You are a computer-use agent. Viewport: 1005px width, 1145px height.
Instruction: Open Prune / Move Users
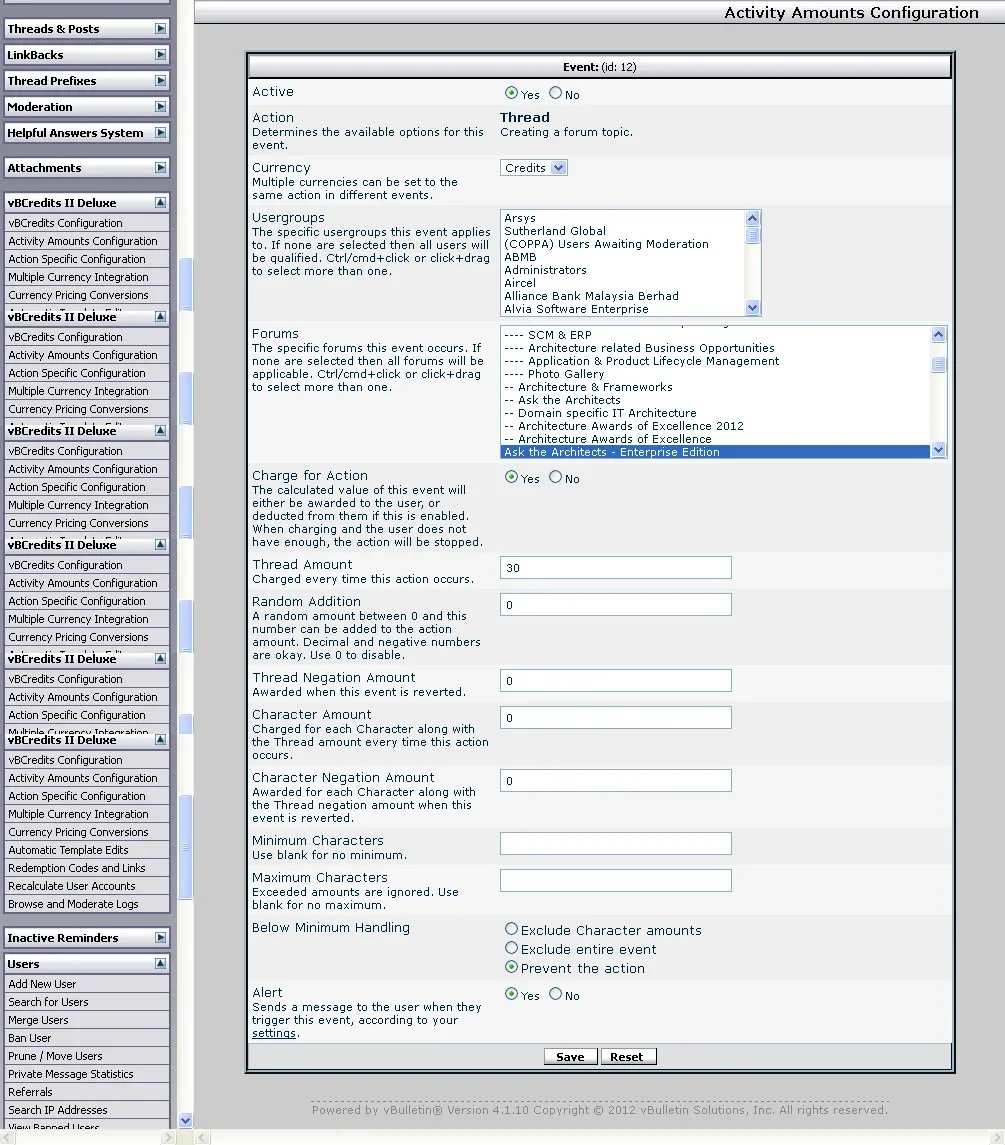pyautogui.click(x=56, y=1056)
